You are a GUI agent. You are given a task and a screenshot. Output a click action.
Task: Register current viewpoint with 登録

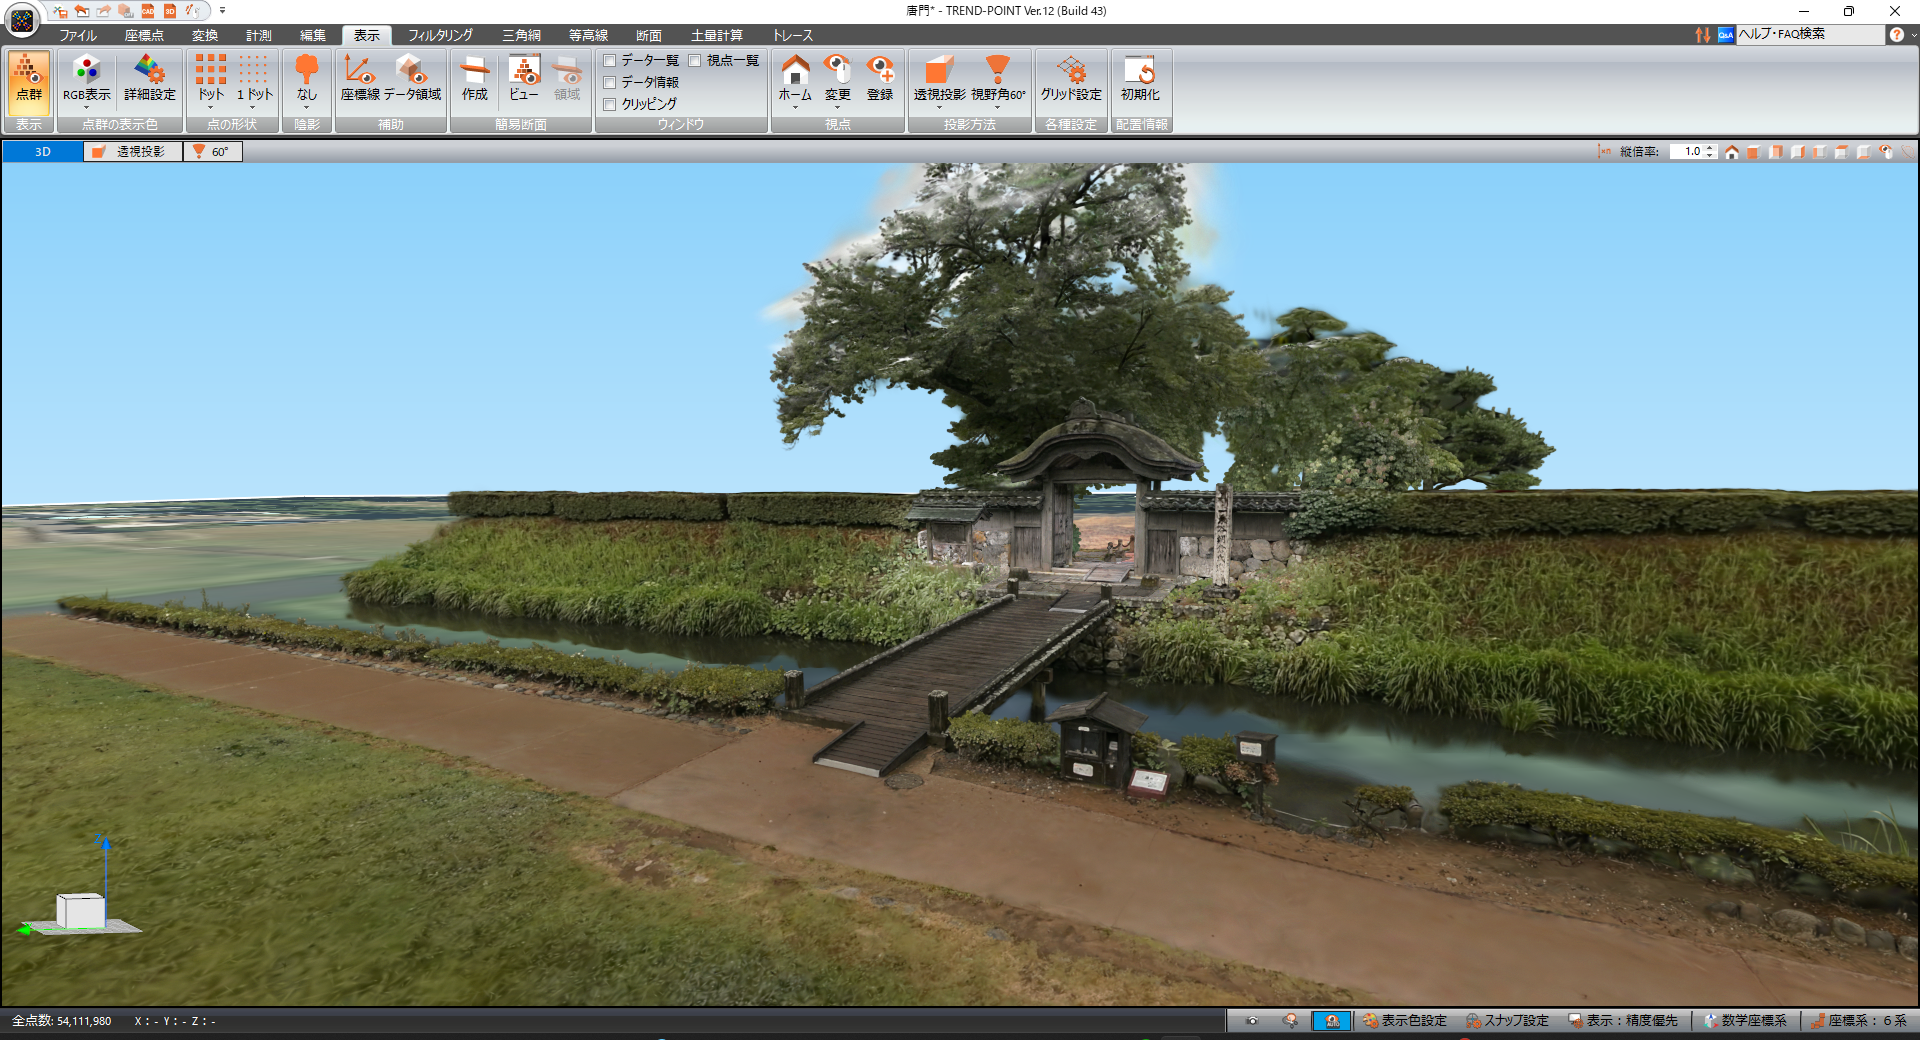tap(880, 80)
